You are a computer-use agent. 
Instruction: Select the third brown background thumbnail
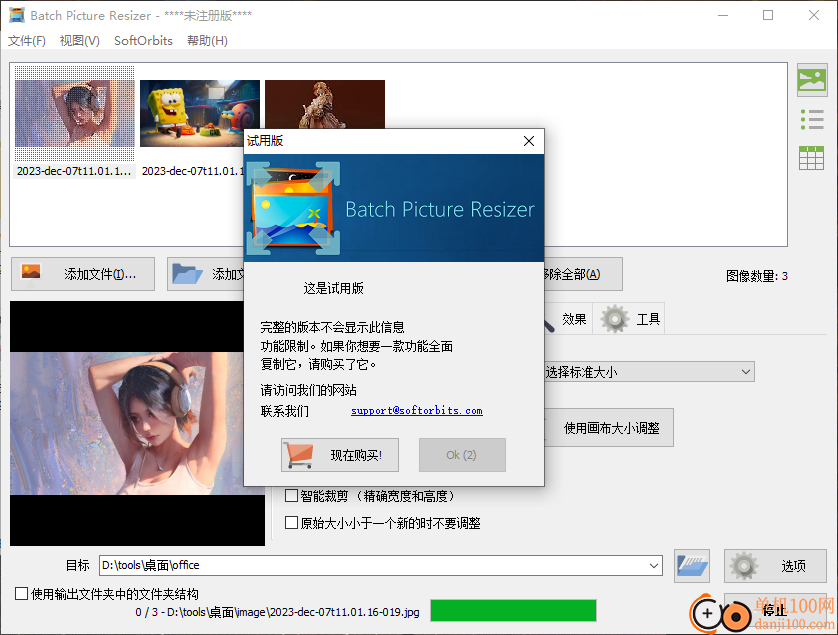tap(325, 104)
